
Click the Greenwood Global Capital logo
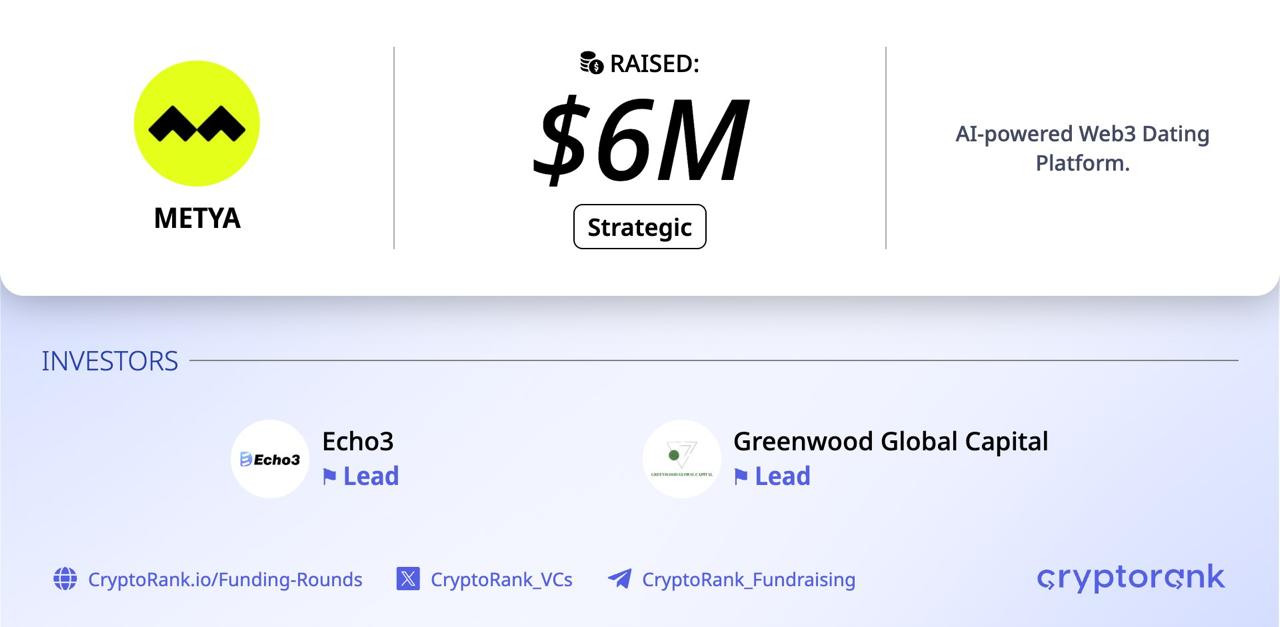click(x=681, y=459)
